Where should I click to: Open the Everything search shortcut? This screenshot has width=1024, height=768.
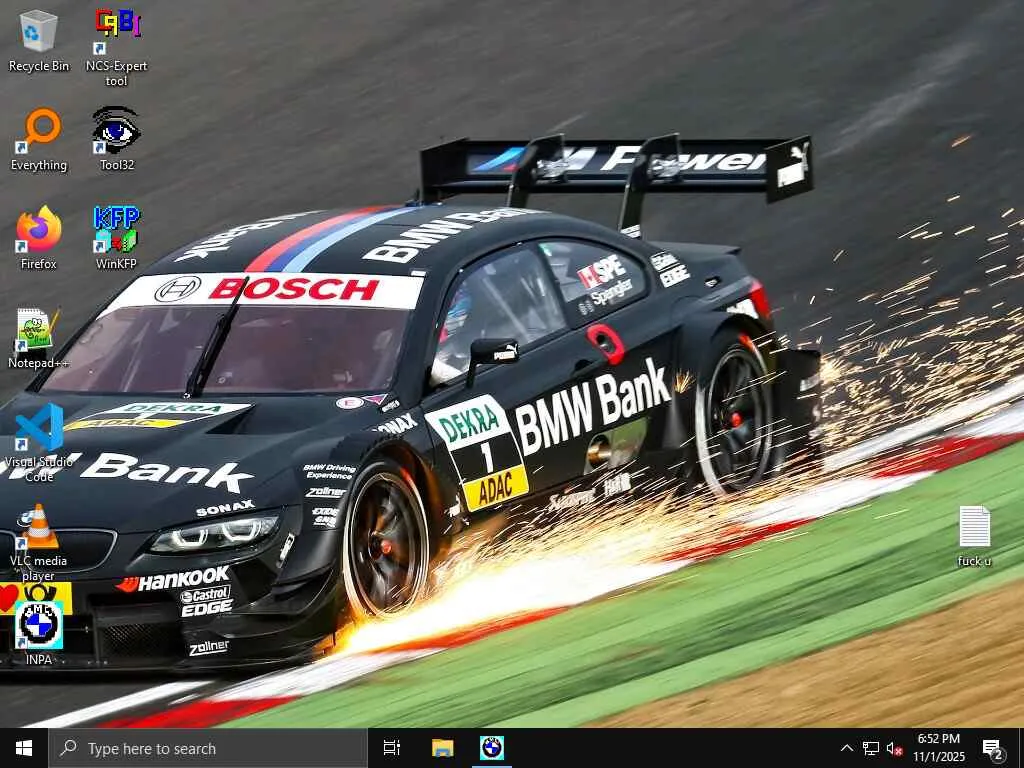(x=39, y=140)
